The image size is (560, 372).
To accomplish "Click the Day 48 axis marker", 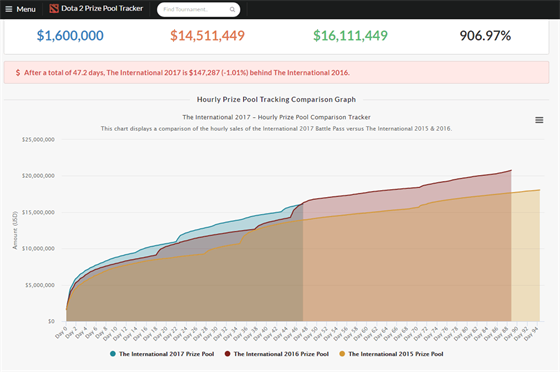I will pyautogui.click(x=302, y=332).
